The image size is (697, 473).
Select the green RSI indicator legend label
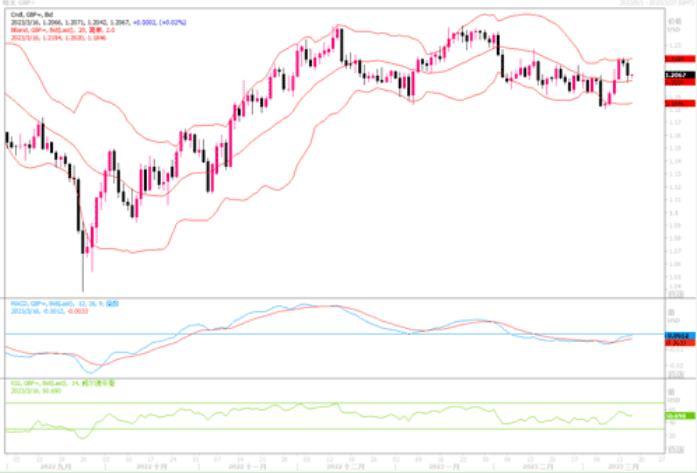pos(63,383)
